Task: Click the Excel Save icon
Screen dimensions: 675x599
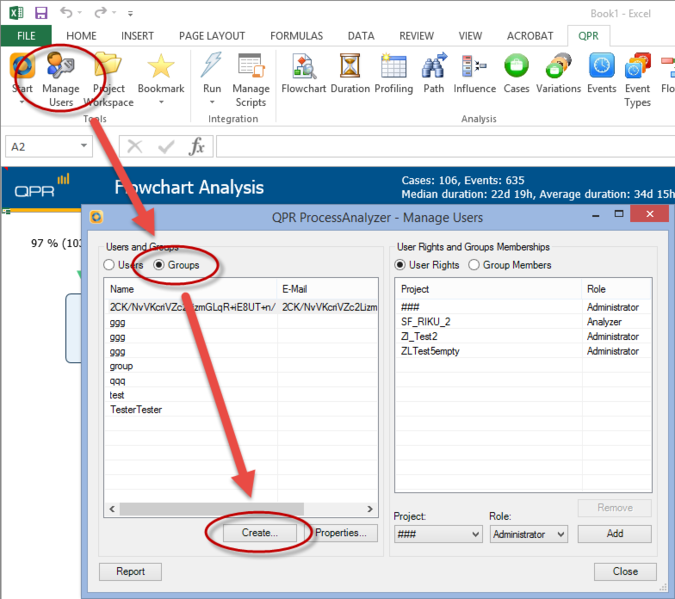Action: [41, 12]
